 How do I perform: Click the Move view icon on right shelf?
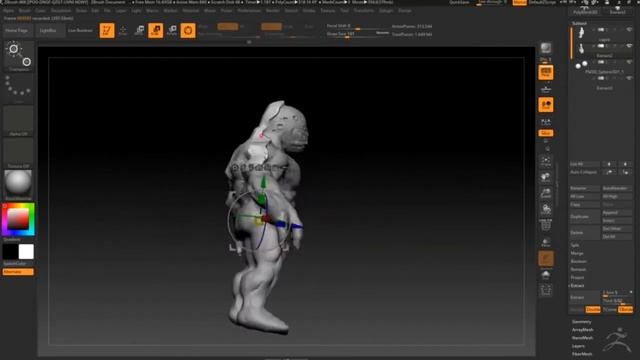(x=546, y=177)
